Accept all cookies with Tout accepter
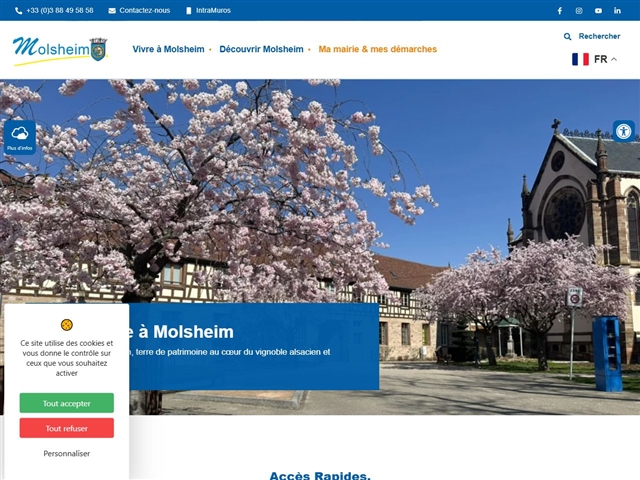 click(67, 403)
